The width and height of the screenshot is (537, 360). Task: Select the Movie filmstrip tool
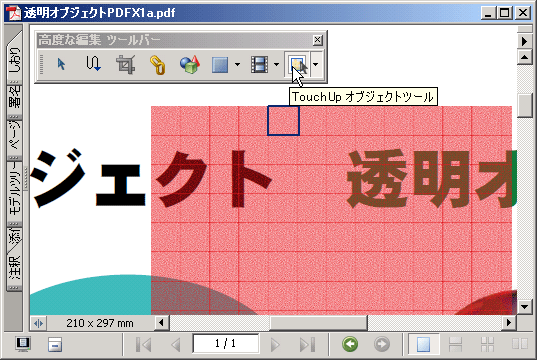click(259, 64)
